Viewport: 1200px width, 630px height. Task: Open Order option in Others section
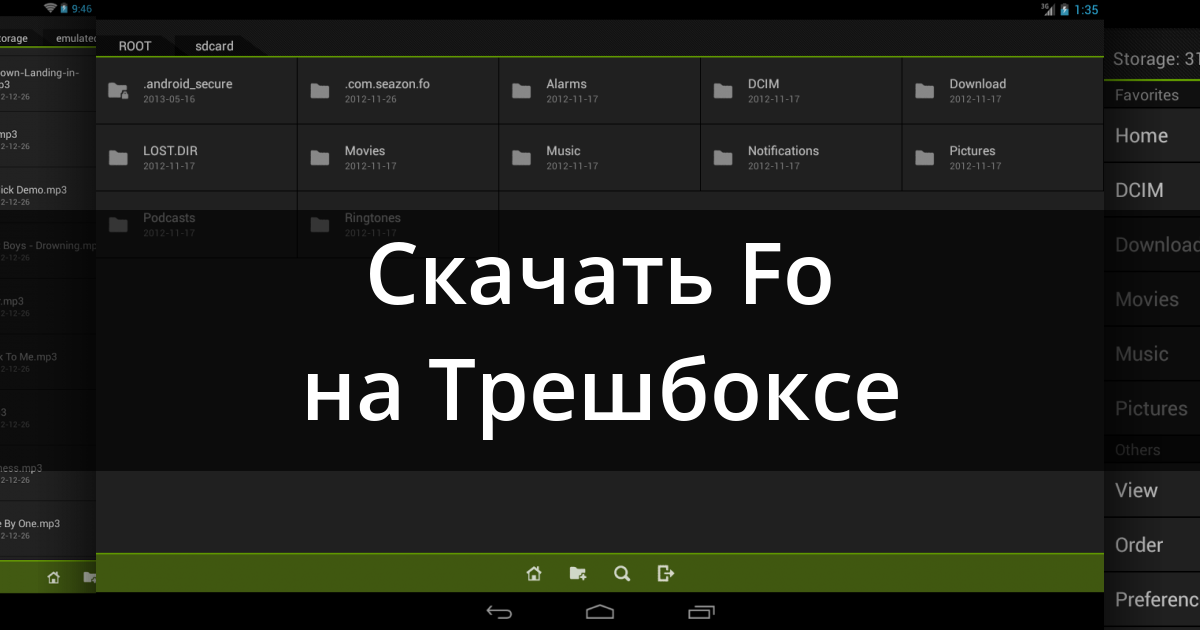[1152, 545]
